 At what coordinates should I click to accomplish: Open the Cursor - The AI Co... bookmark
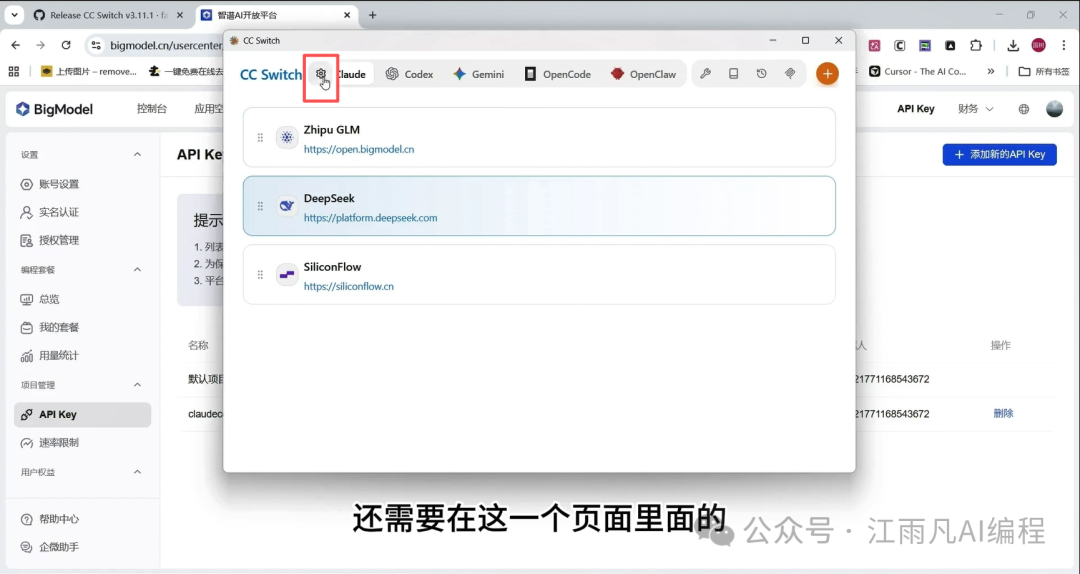pyautogui.click(x=917, y=71)
